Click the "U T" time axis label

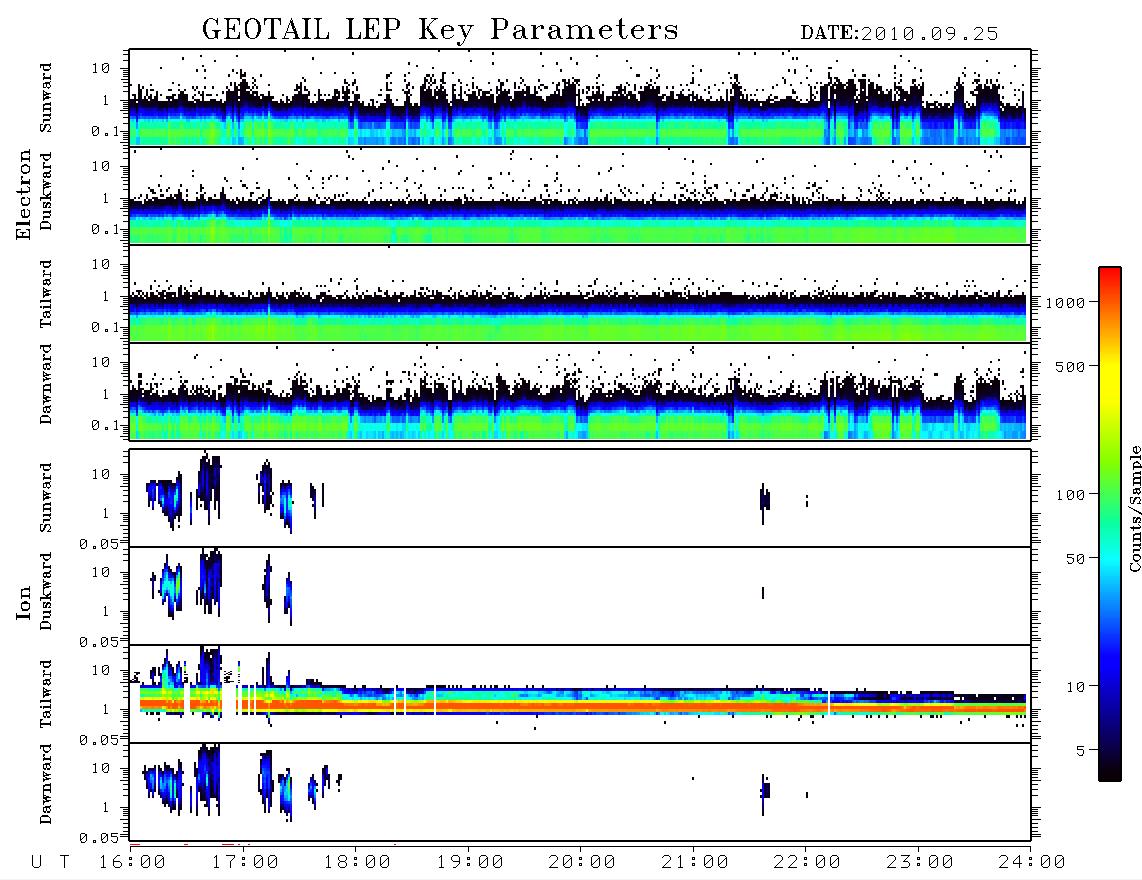click(x=50, y=862)
